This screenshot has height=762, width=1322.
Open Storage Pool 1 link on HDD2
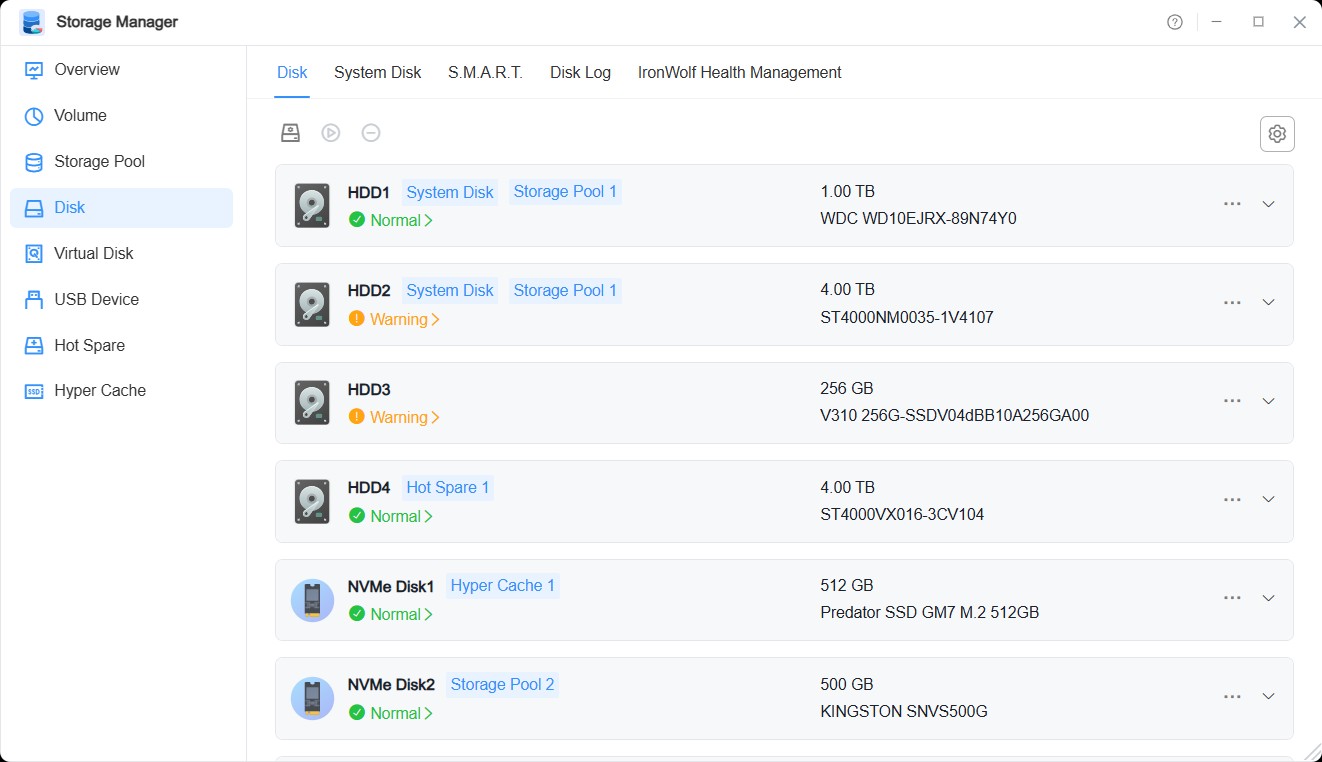click(x=565, y=289)
